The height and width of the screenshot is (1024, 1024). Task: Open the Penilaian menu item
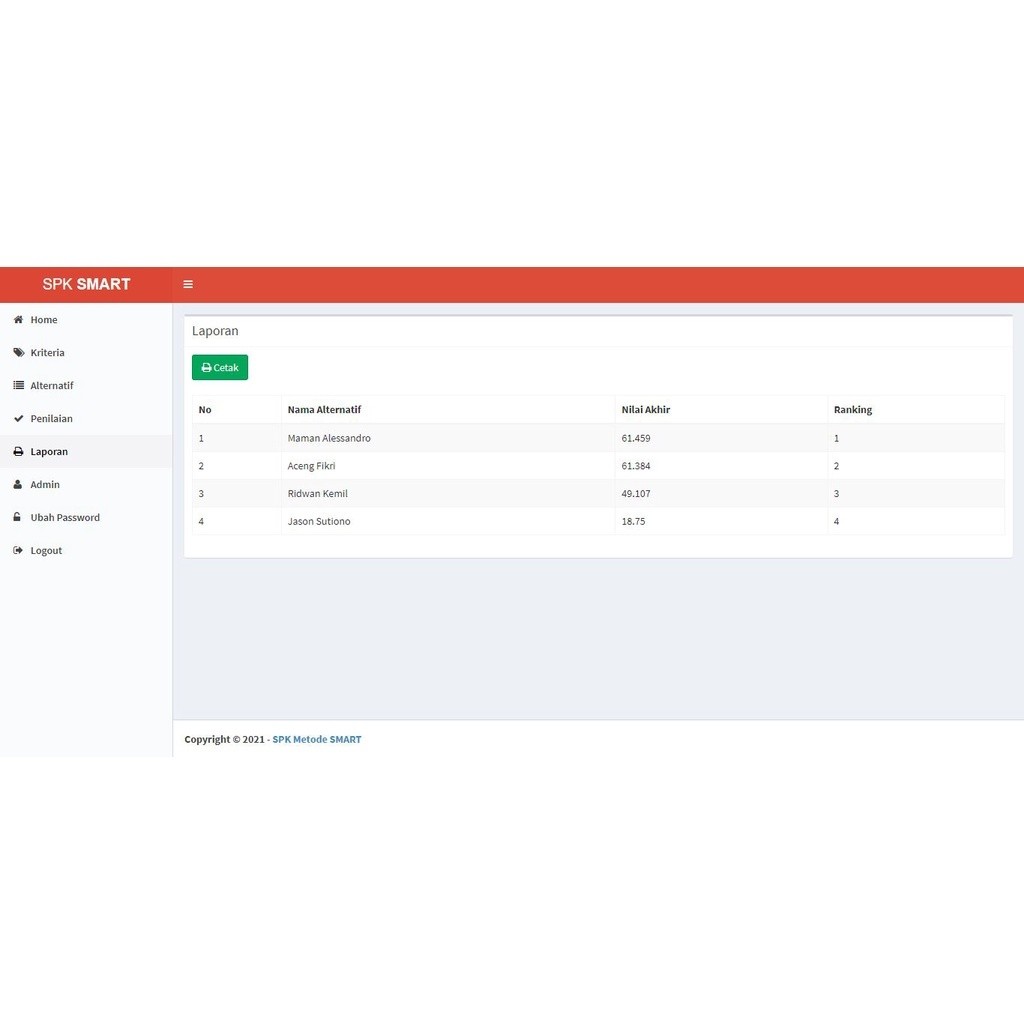86,419
